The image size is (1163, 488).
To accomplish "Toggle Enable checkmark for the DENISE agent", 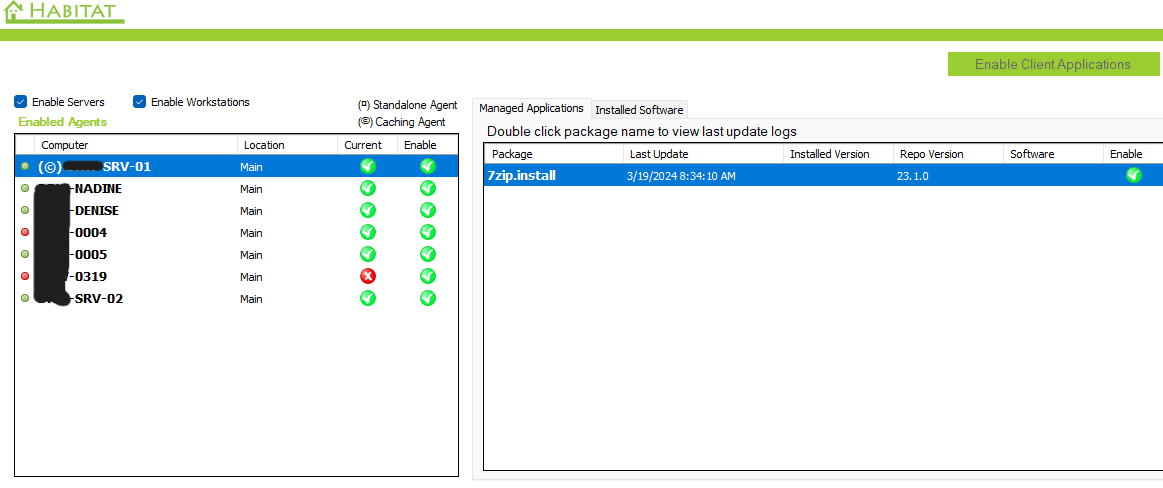I will pyautogui.click(x=428, y=210).
